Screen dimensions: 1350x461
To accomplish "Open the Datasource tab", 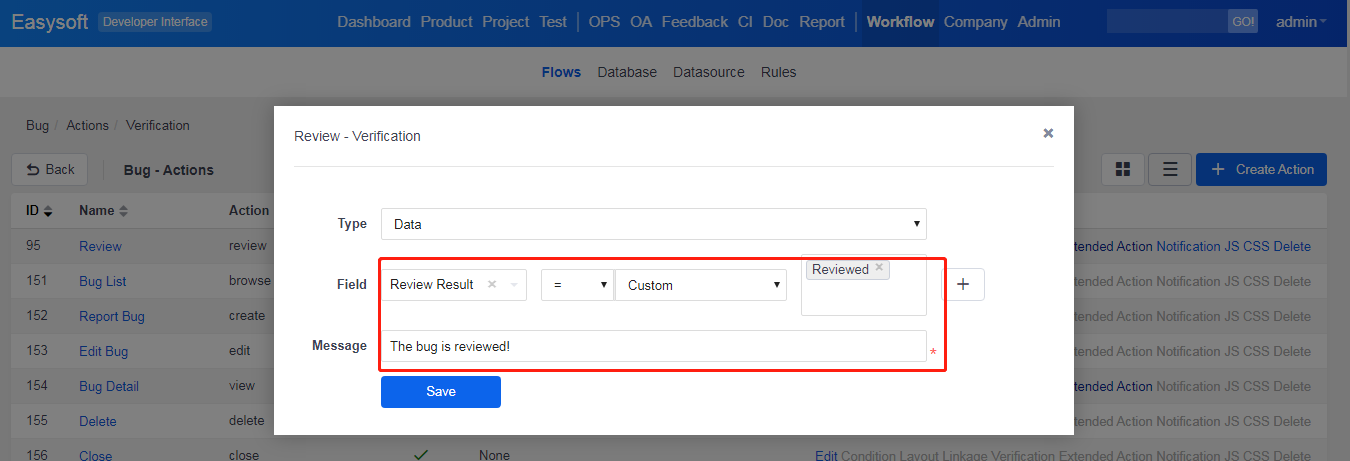I will pyautogui.click(x=708, y=72).
